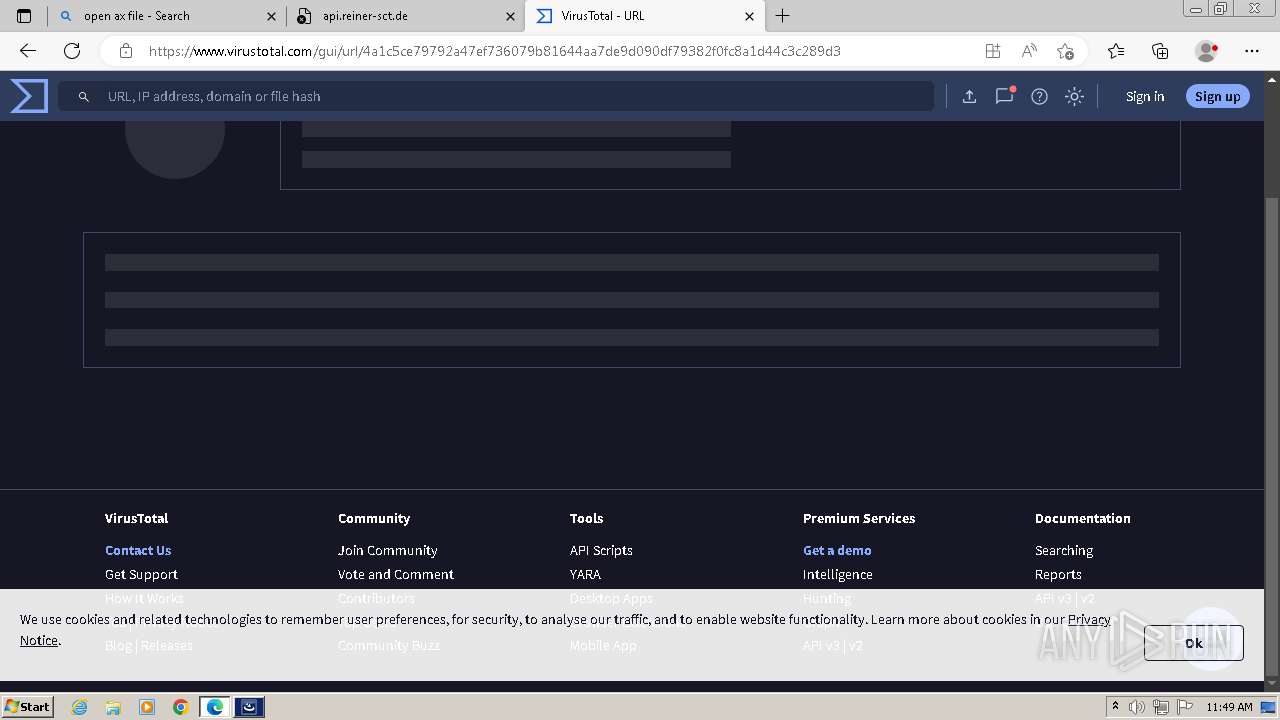Click the taskbar clock 11:49 AM
The image size is (1280, 720).
[1229, 707]
